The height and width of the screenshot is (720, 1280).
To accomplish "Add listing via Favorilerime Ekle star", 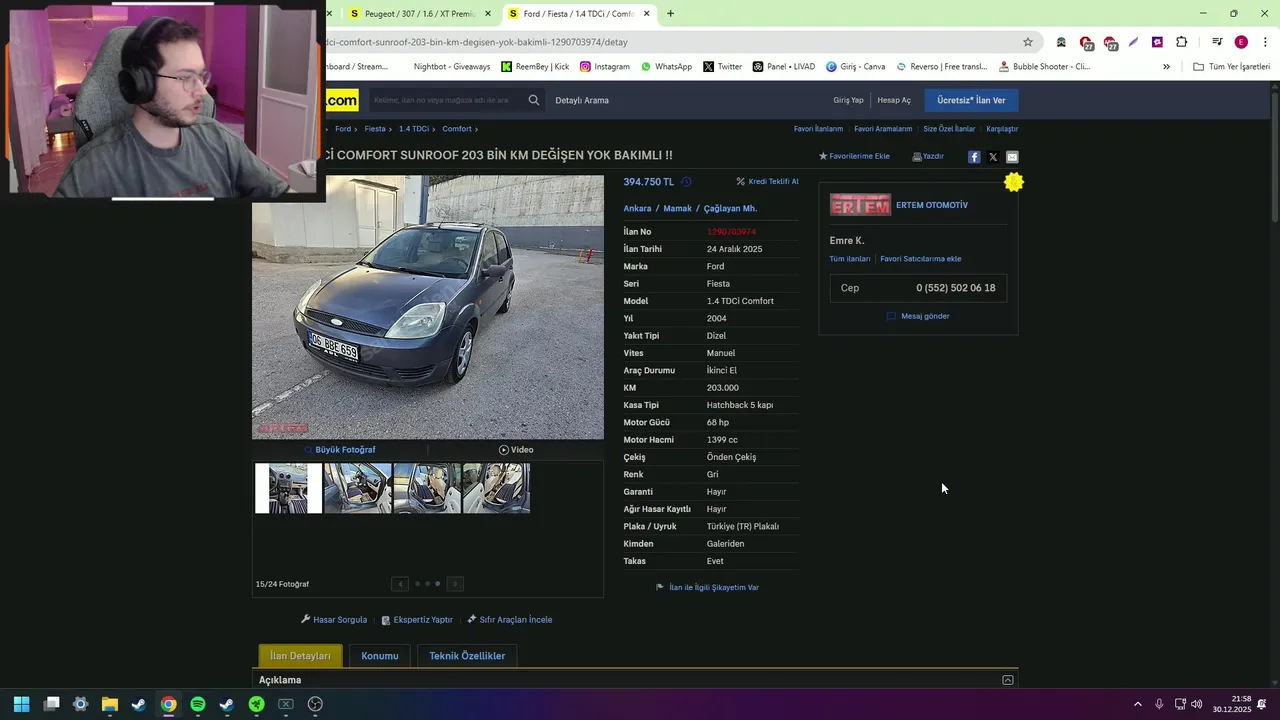I will pyautogui.click(x=854, y=156).
